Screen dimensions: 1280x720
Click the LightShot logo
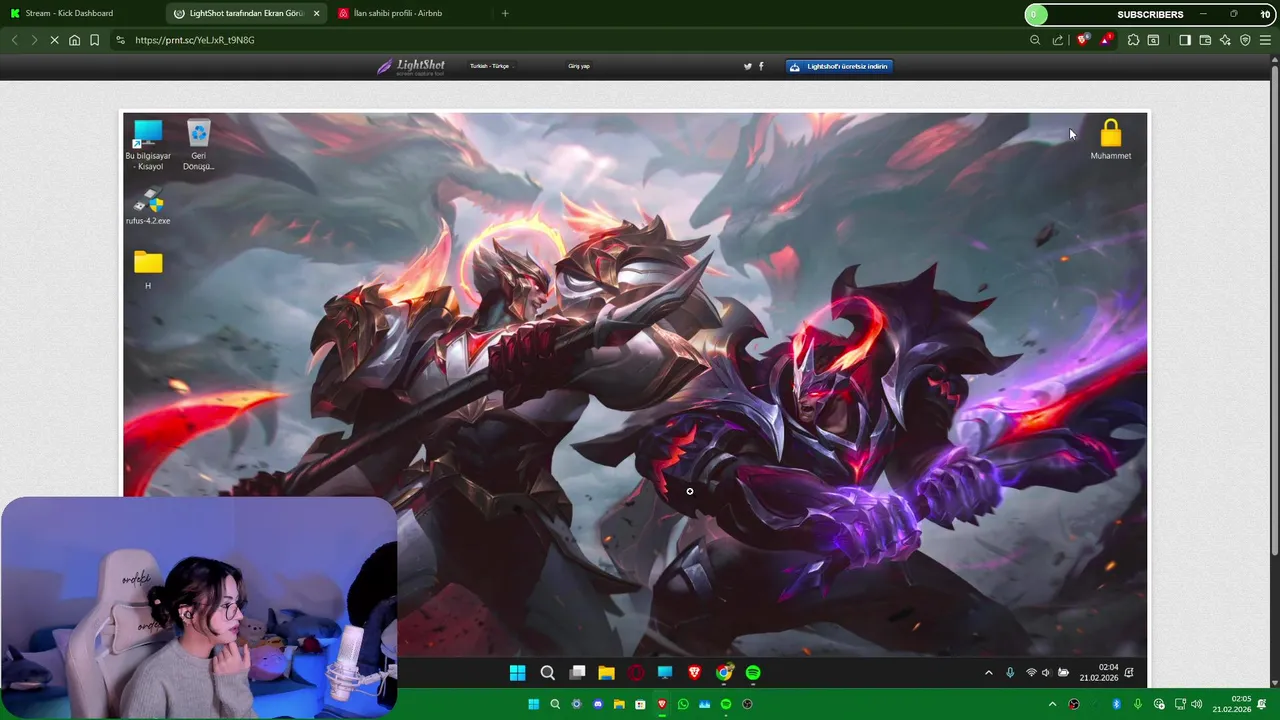411,66
